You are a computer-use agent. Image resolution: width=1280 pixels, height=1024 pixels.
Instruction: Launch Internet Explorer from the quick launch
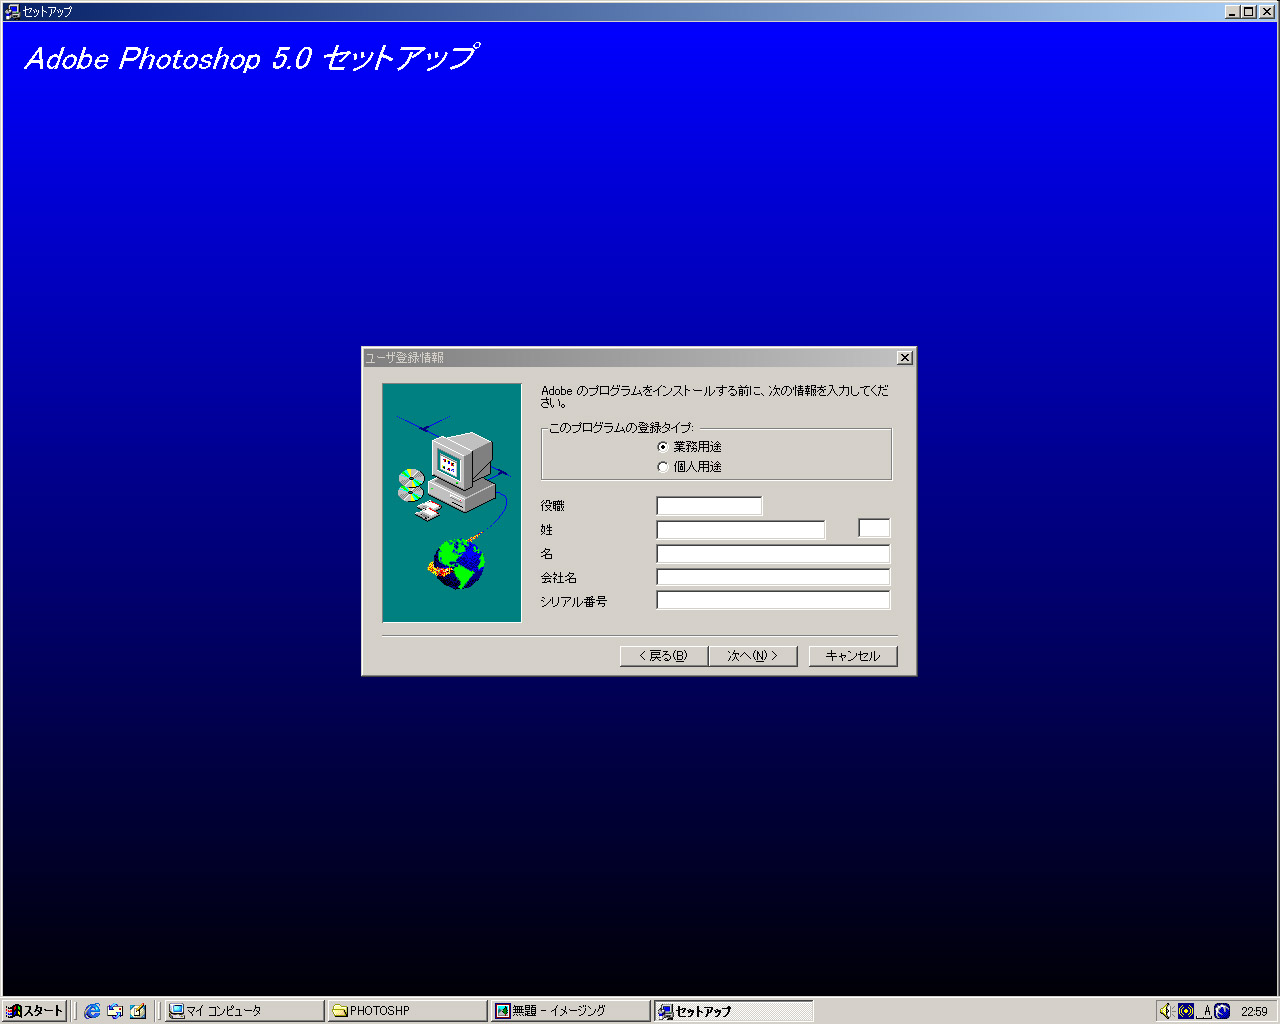tap(92, 1011)
